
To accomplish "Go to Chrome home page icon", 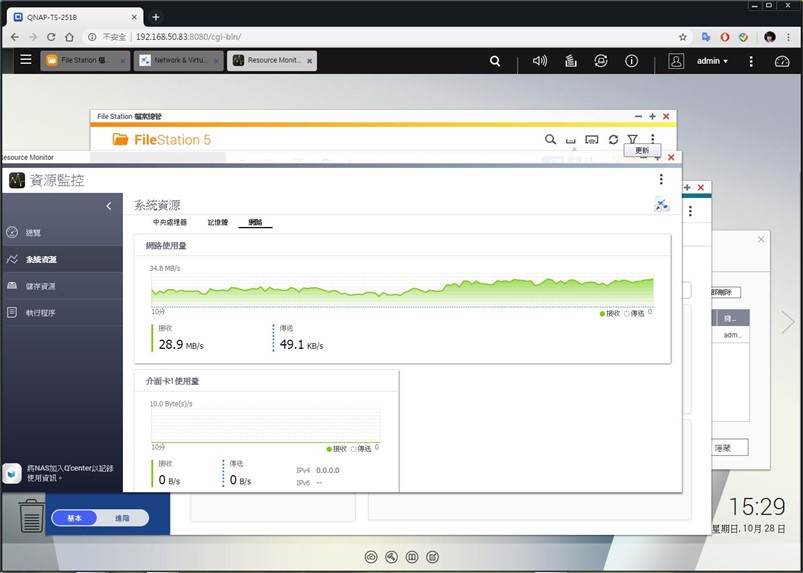I will tap(69, 37).
